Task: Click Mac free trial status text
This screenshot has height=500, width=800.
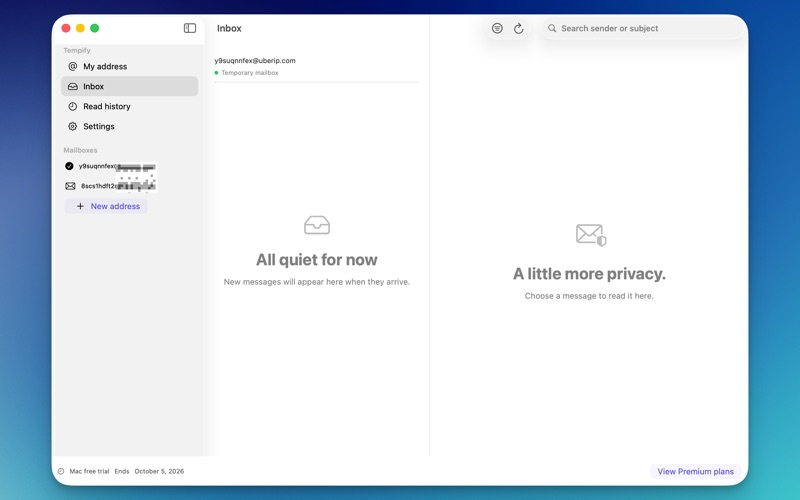Action: (89, 471)
